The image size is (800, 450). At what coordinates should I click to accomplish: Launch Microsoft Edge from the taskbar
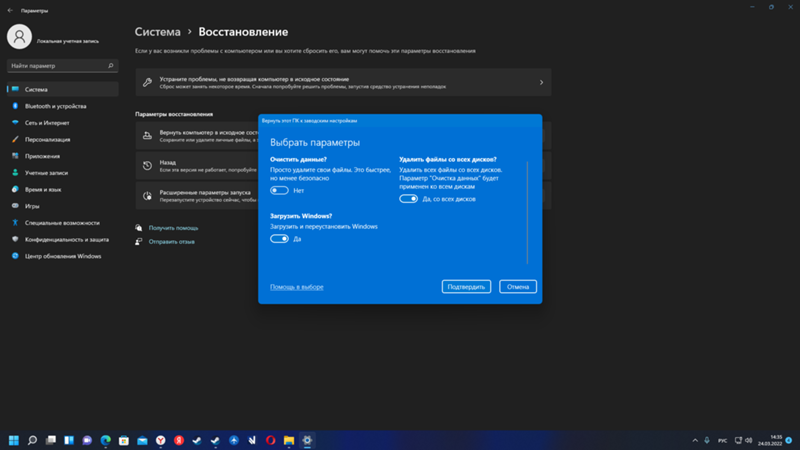[x=106, y=440]
